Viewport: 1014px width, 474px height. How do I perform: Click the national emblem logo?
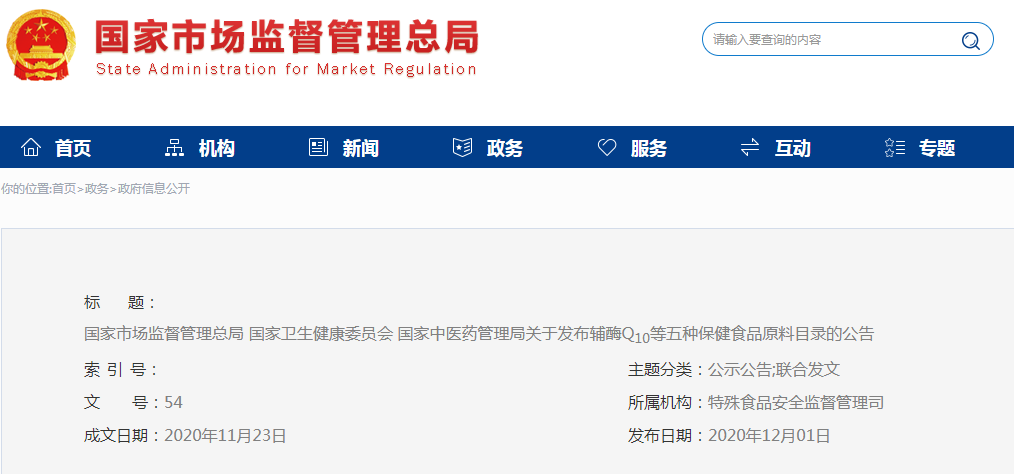coord(42,46)
